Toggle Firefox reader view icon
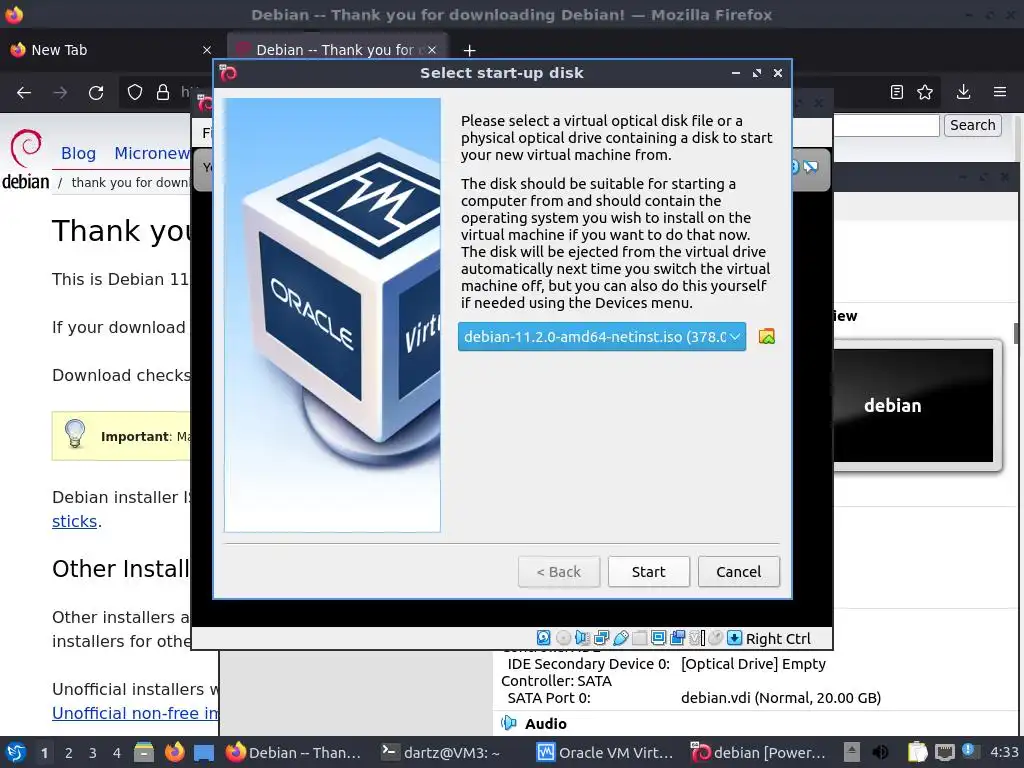1024x768 pixels. click(x=897, y=92)
